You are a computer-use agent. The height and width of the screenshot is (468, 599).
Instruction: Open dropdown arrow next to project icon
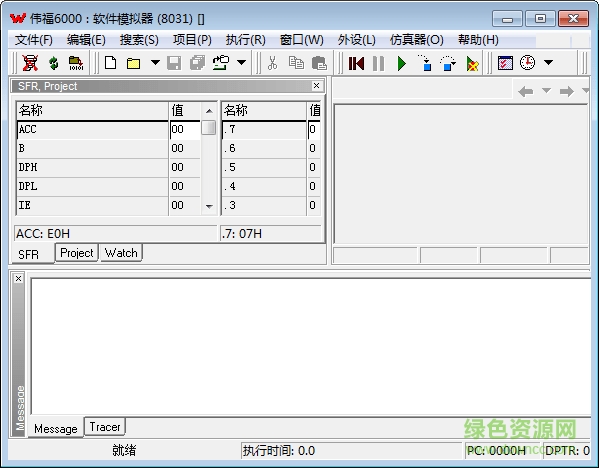click(241, 62)
